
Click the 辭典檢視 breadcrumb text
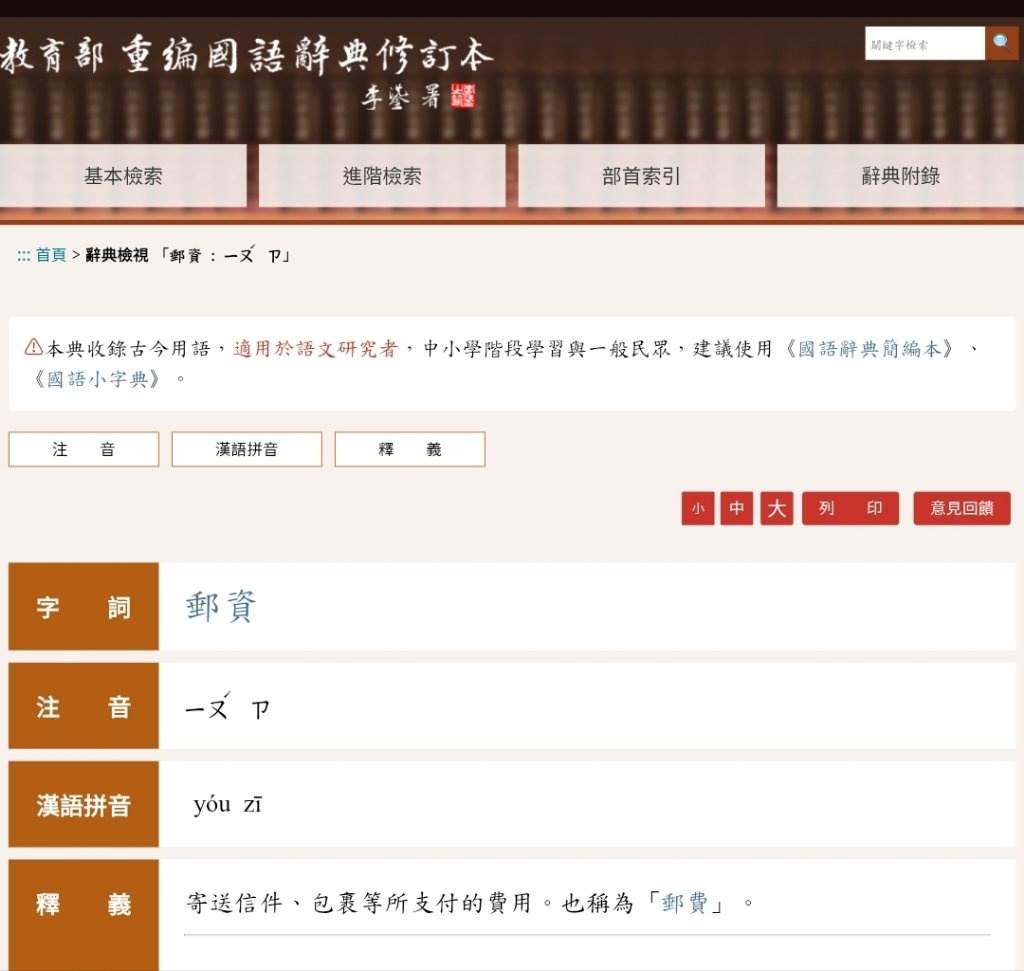(x=117, y=255)
